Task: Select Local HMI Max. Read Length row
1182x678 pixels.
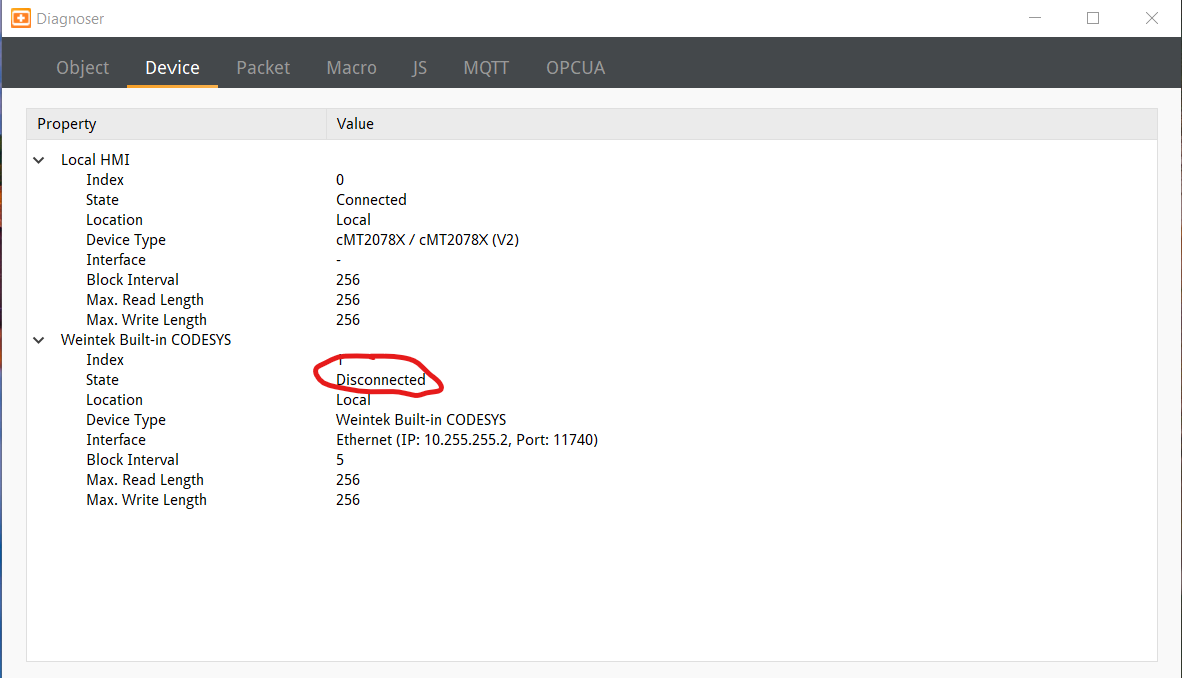Action: tap(145, 300)
